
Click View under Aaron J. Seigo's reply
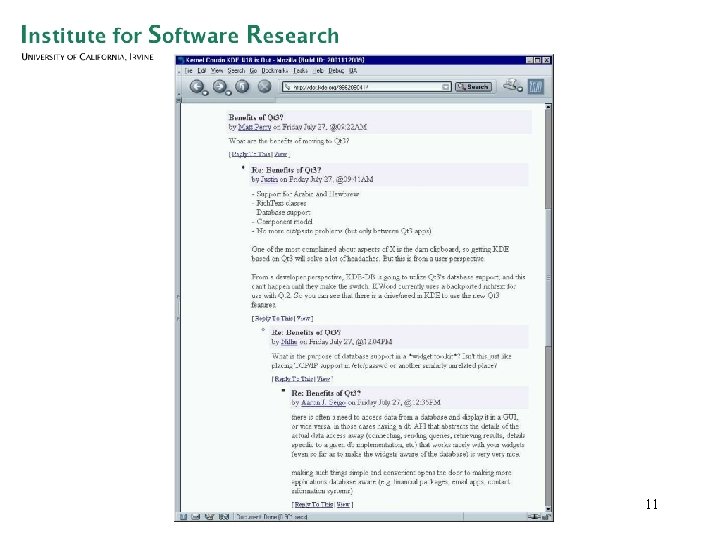343,504
